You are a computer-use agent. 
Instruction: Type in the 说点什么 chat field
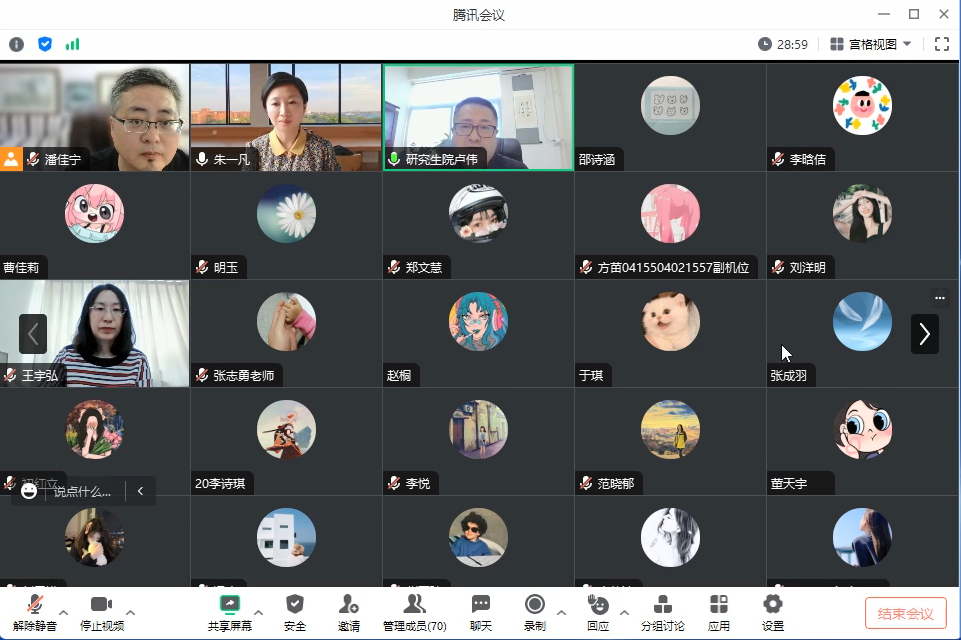83,491
